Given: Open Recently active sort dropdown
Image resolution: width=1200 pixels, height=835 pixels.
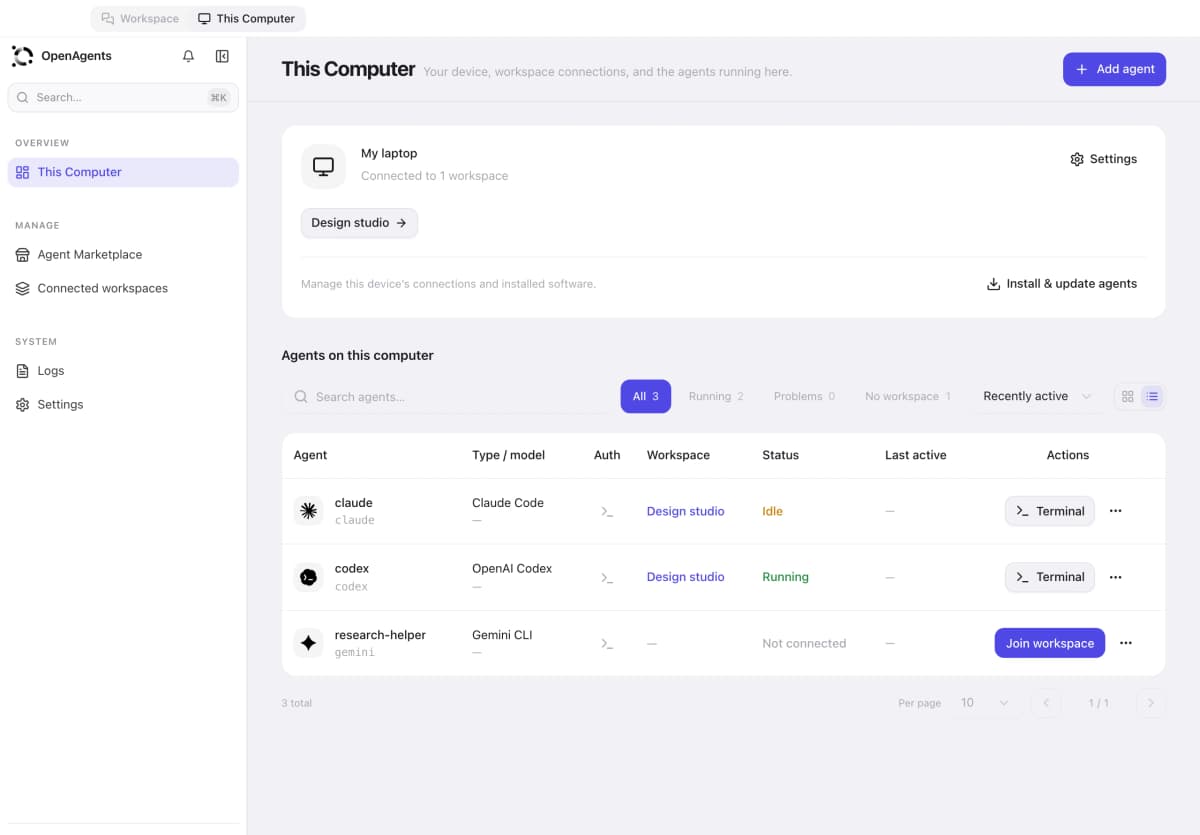Looking at the screenshot, I should click(1037, 397).
